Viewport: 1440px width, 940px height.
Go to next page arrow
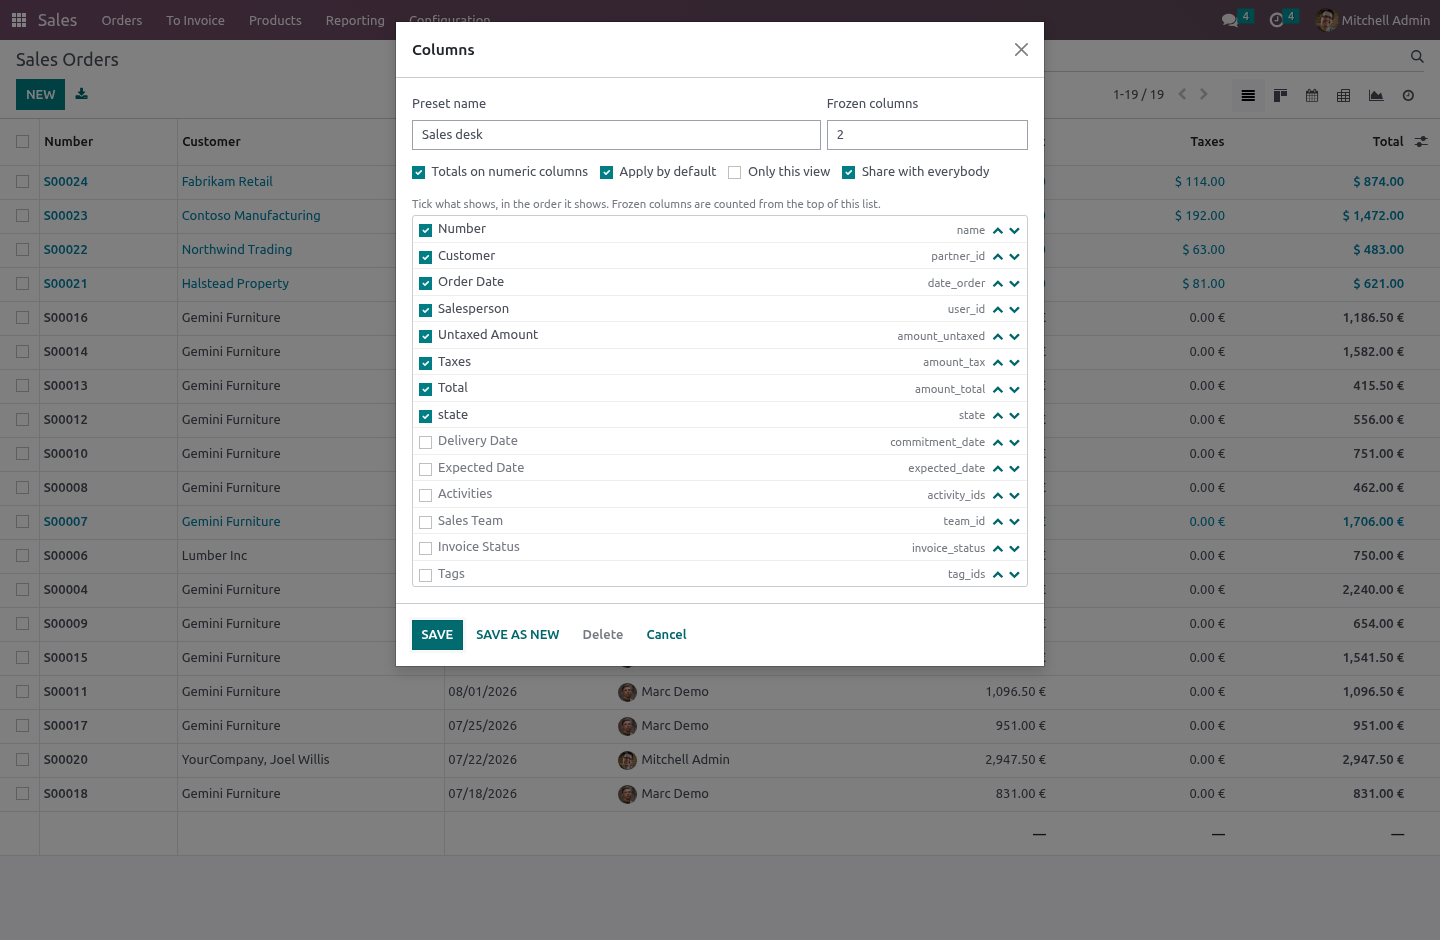[x=1204, y=94]
